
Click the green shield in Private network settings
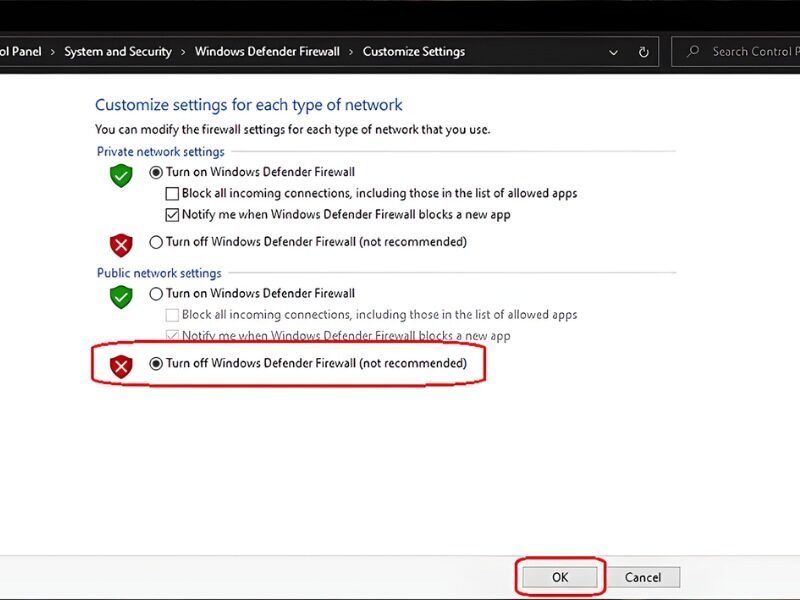pyautogui.click(x=121, y=176)
